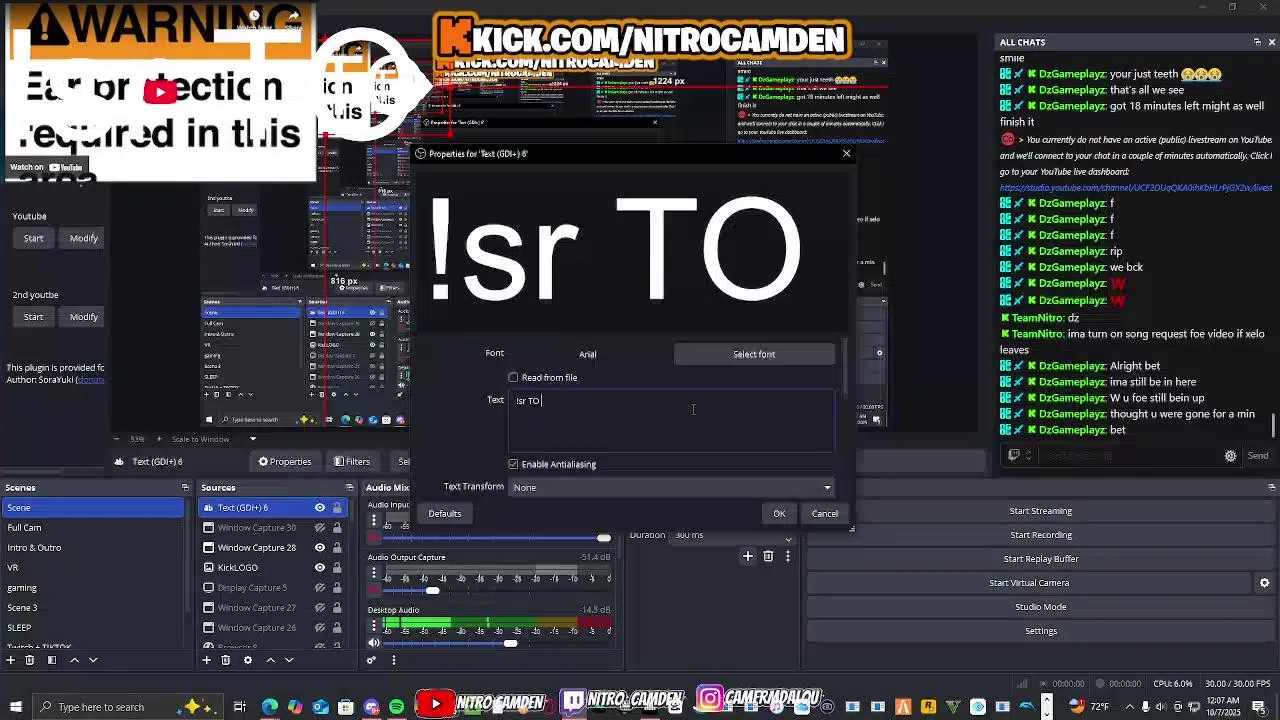Open the preview scale dropdown arrow

[252, 439]
